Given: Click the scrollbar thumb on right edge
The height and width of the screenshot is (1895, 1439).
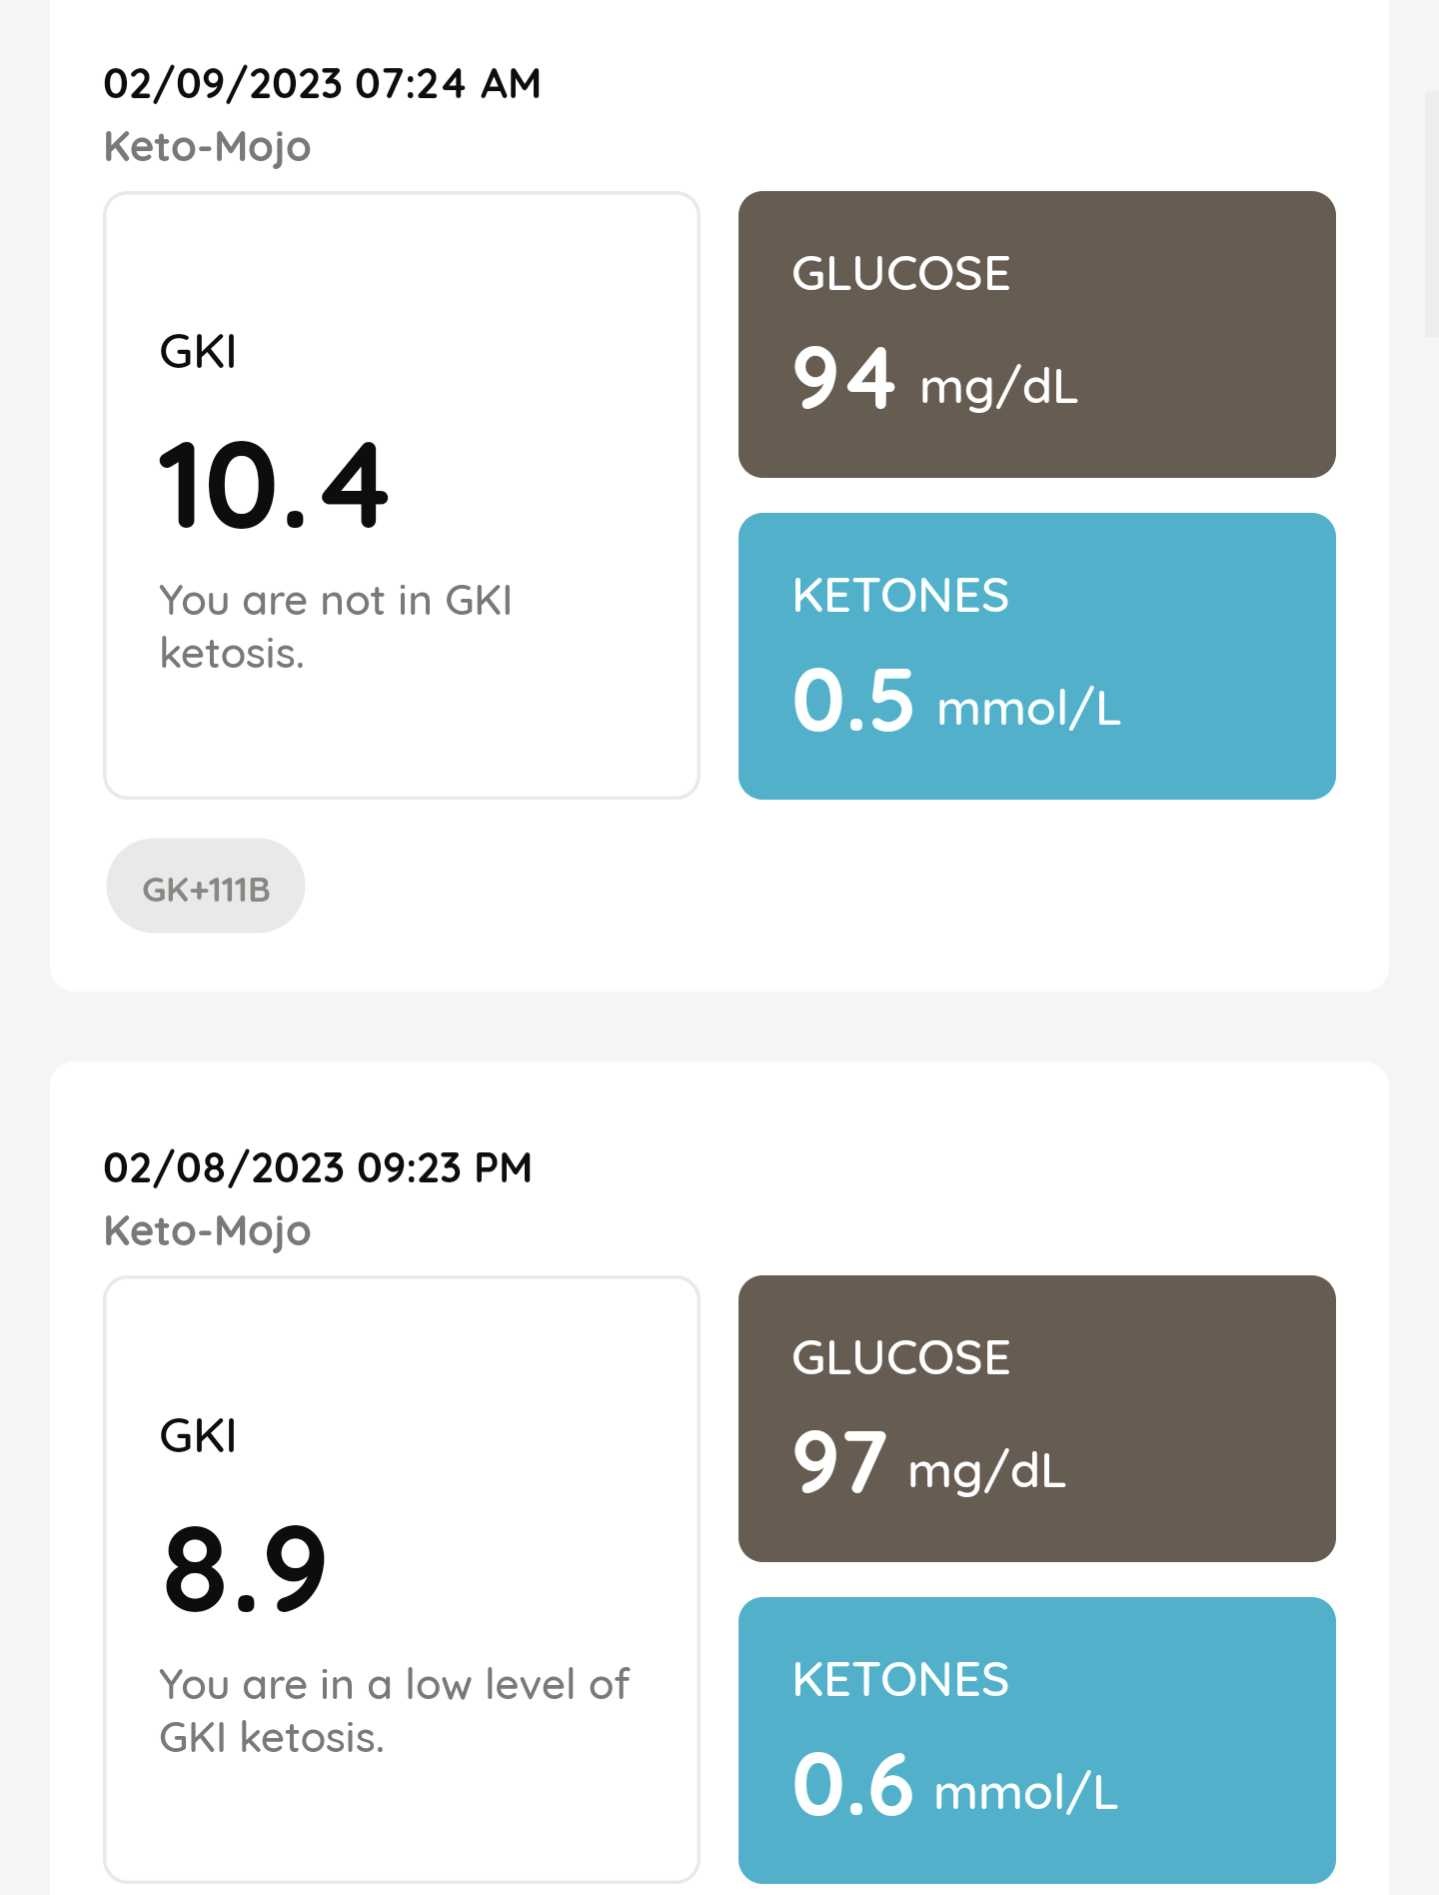Looking at the screenshot, I should pyautogui.click(x=1432, y=213).
